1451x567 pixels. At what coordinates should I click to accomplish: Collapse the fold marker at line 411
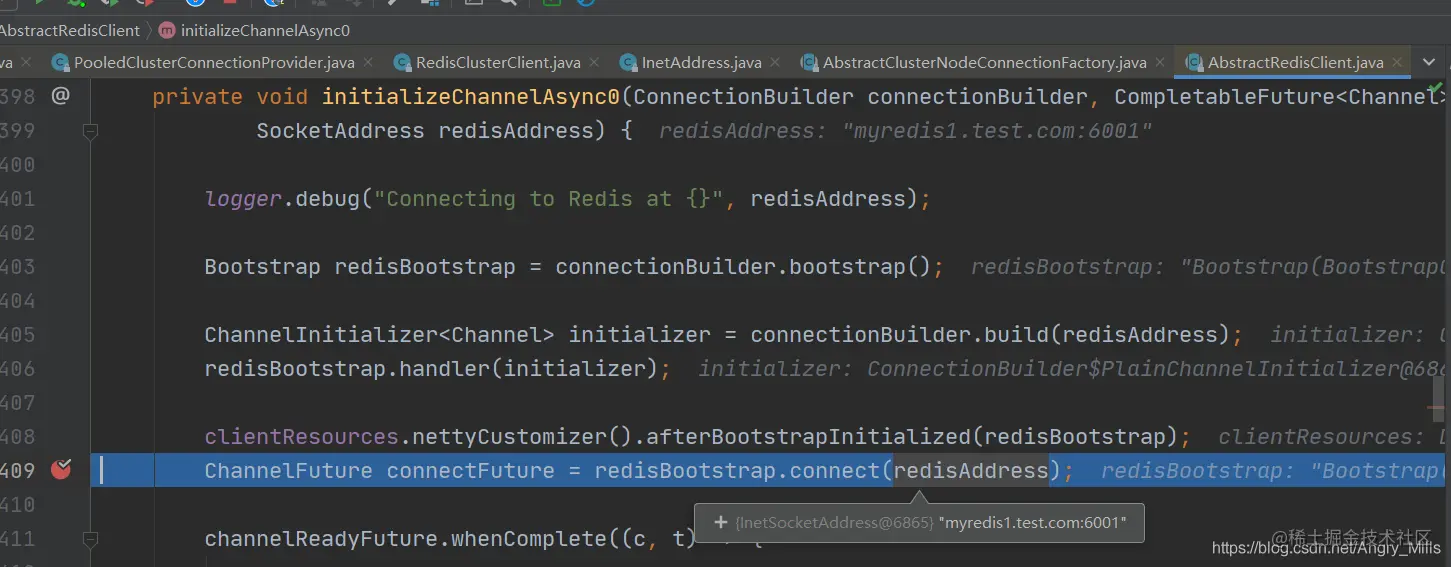pos(90,539)
